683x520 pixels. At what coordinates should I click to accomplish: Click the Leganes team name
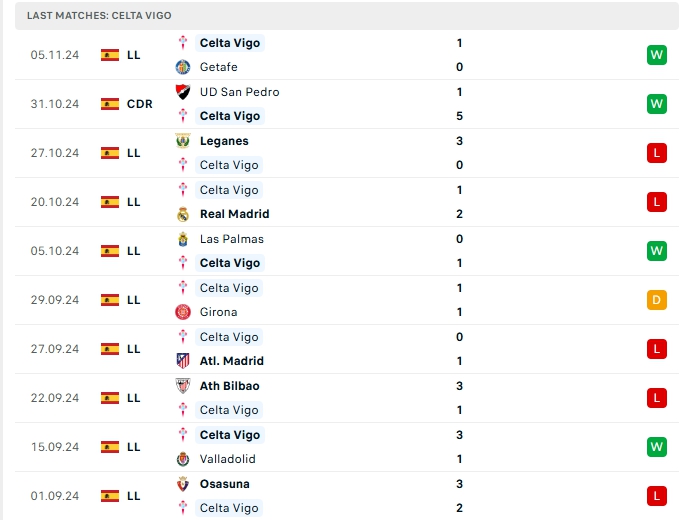point(224,141)
